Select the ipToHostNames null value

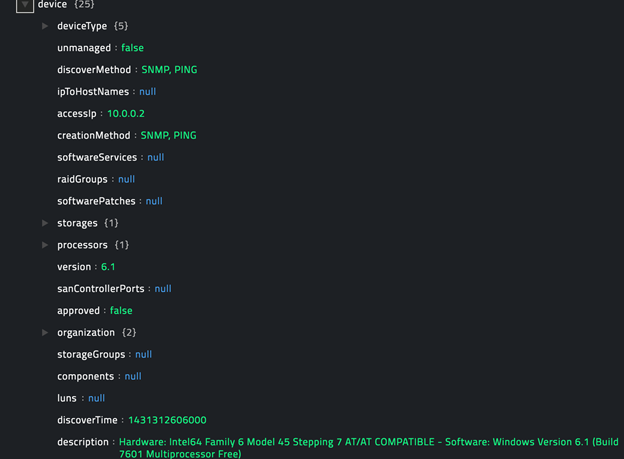tap(147, 92)
